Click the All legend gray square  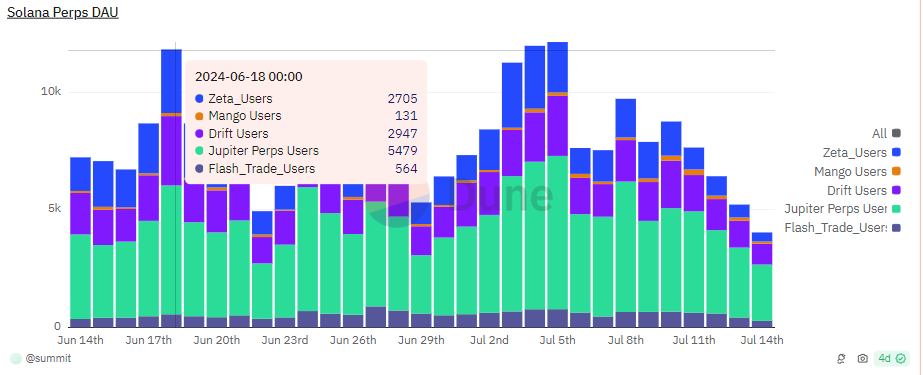click(897, 134)
